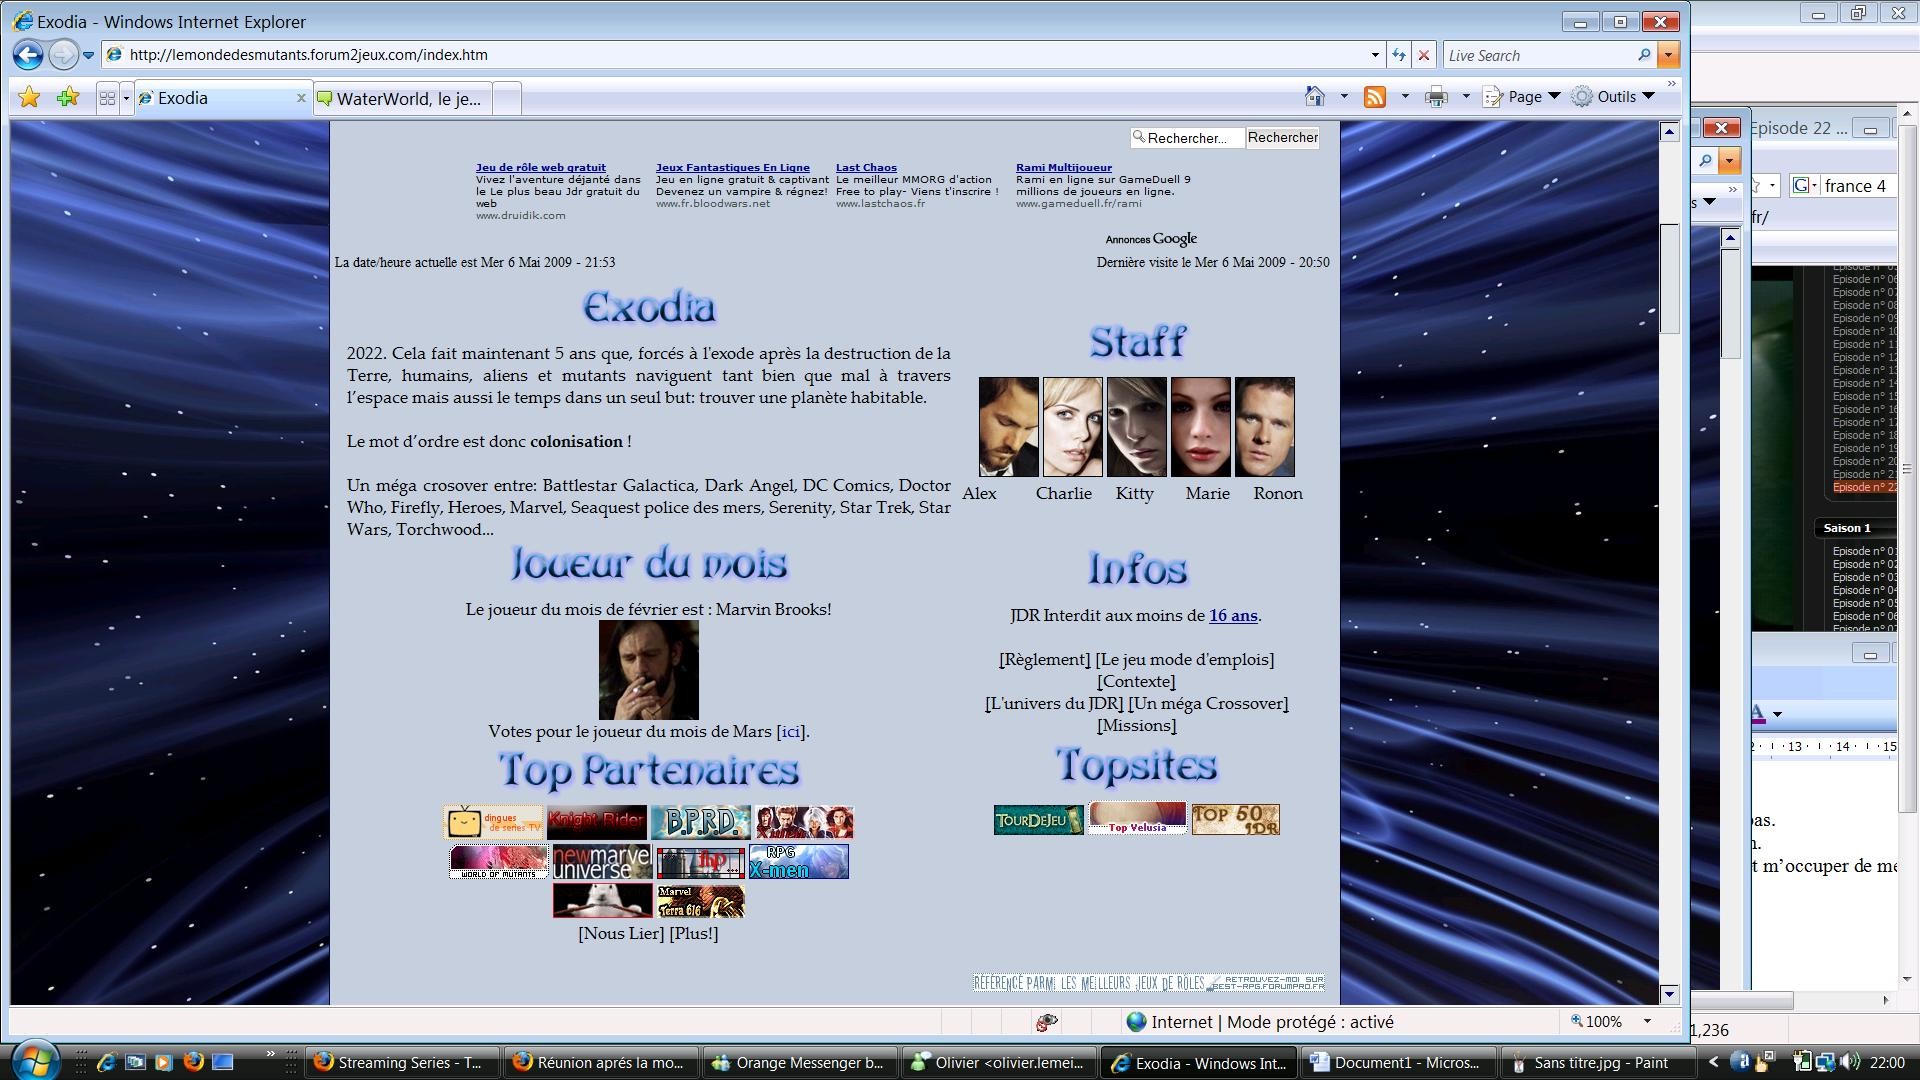Switch to Orange Messenger taskbar button
Viewport: 1920px width, 1080px height.
(x=799, y=1063)
